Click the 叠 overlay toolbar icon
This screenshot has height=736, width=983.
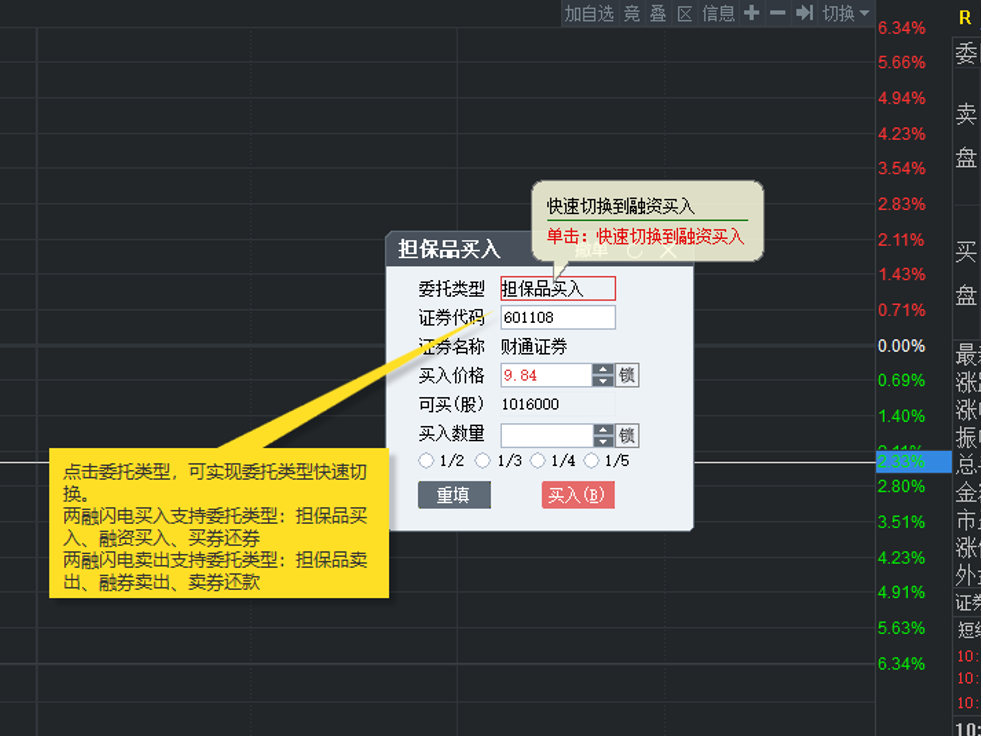(658, 13)
